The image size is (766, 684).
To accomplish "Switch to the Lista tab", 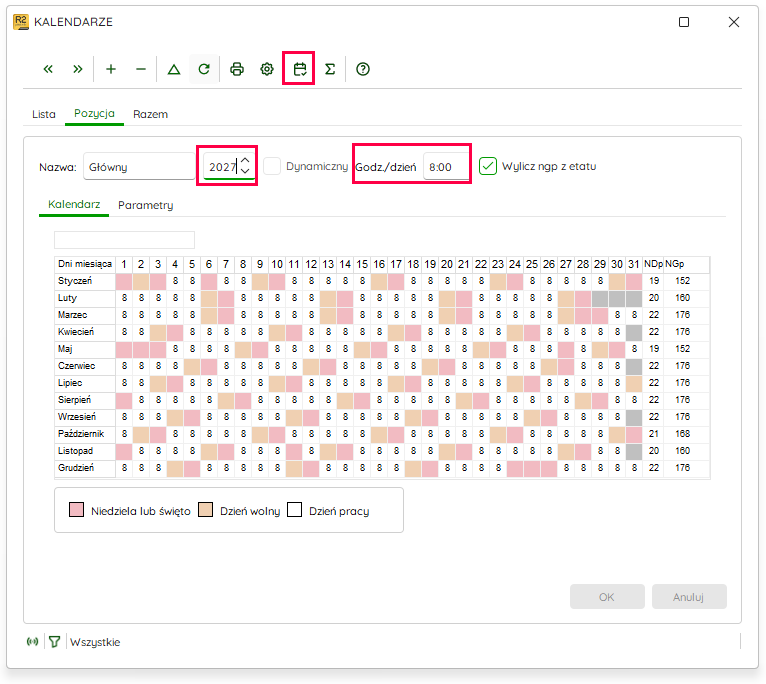I will [43, 114].
